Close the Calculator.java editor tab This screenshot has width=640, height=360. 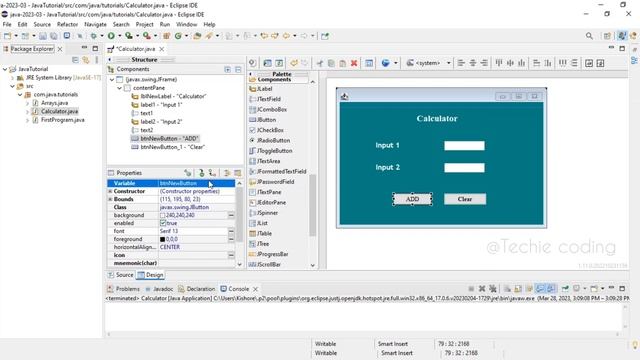coord(162,49)
